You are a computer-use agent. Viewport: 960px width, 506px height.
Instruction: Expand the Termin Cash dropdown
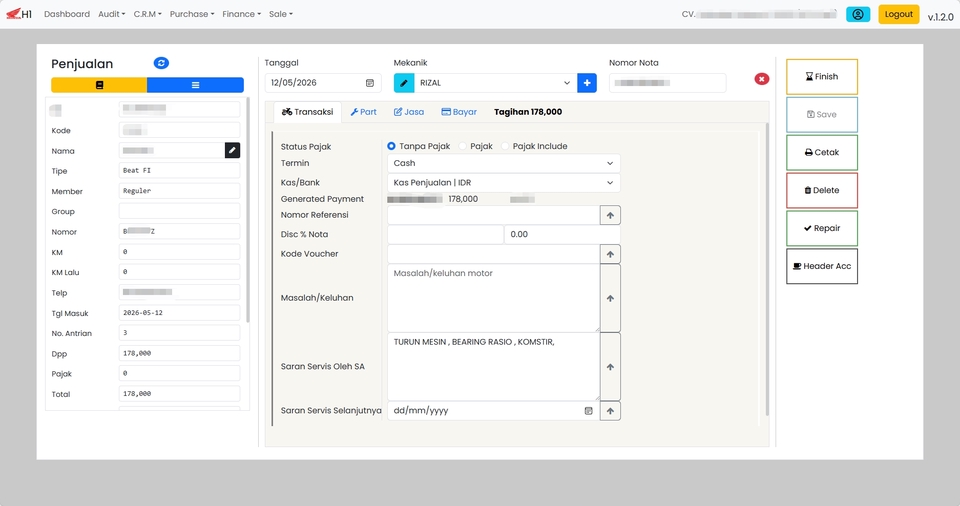503,163
